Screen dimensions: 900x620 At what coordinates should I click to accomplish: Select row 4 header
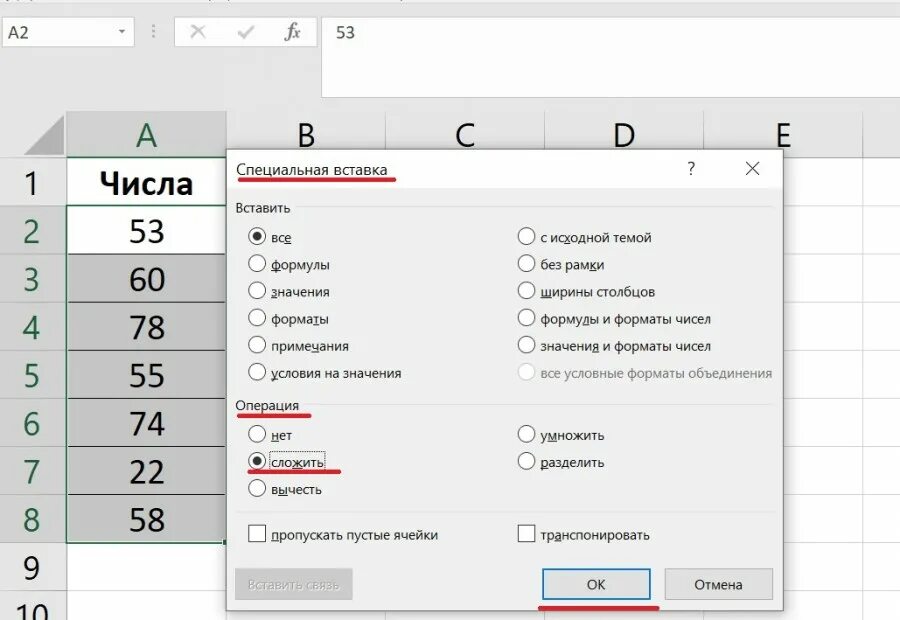pyautogui.click(x=32, y=327)
